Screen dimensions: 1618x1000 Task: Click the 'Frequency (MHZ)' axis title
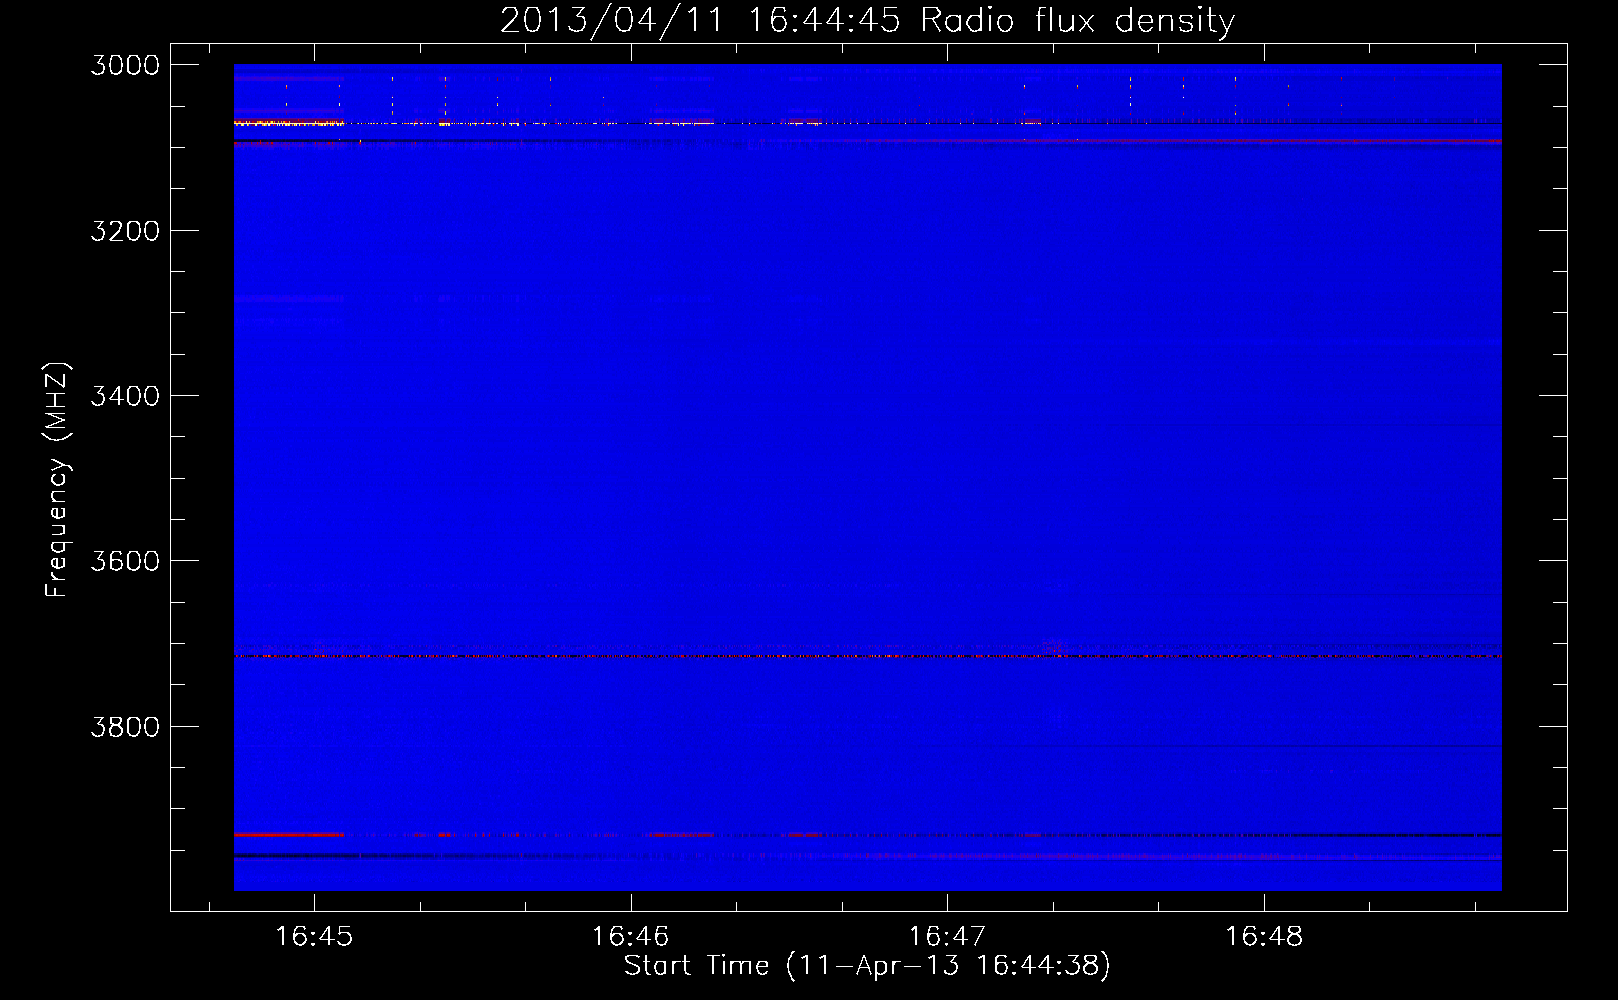coord(58,480)
